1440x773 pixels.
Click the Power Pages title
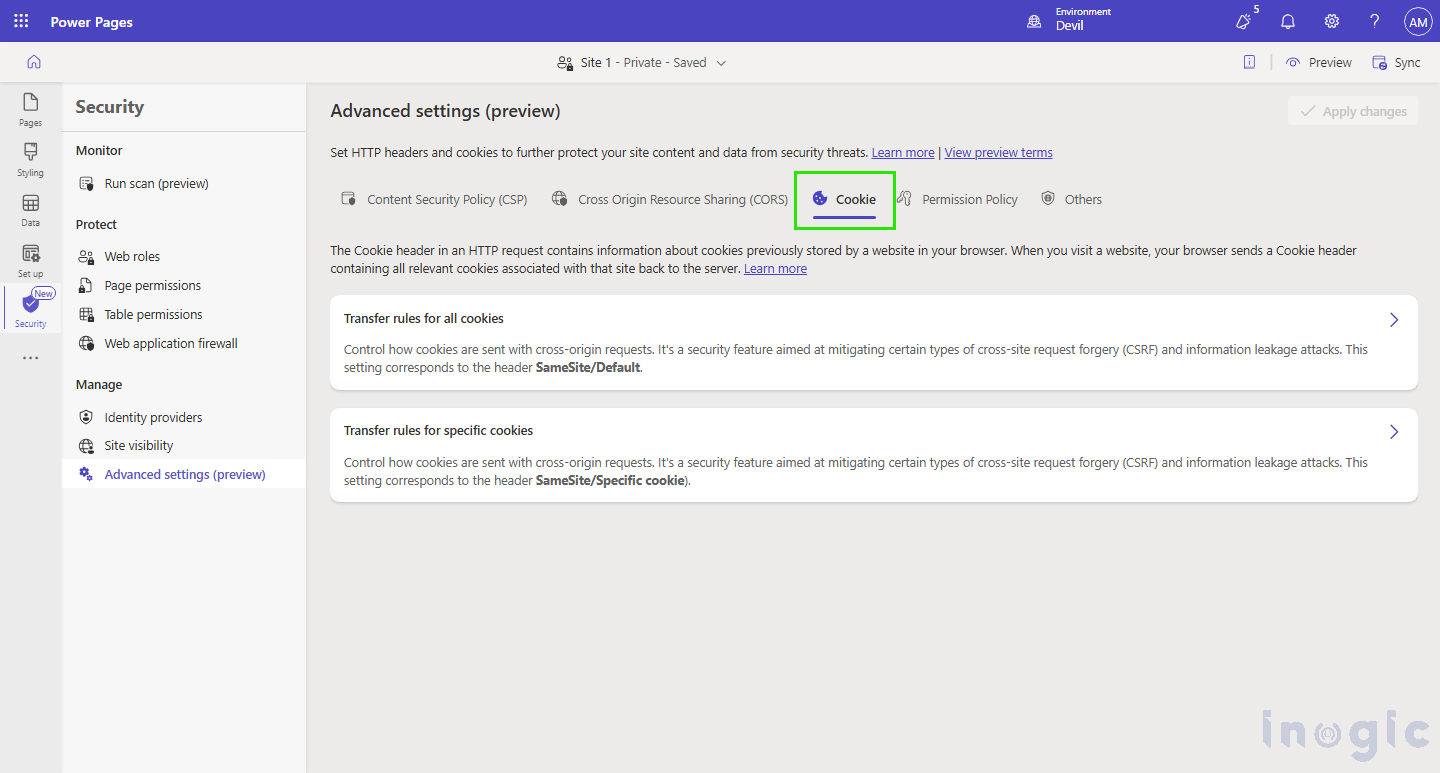click(x=92, y=22)
